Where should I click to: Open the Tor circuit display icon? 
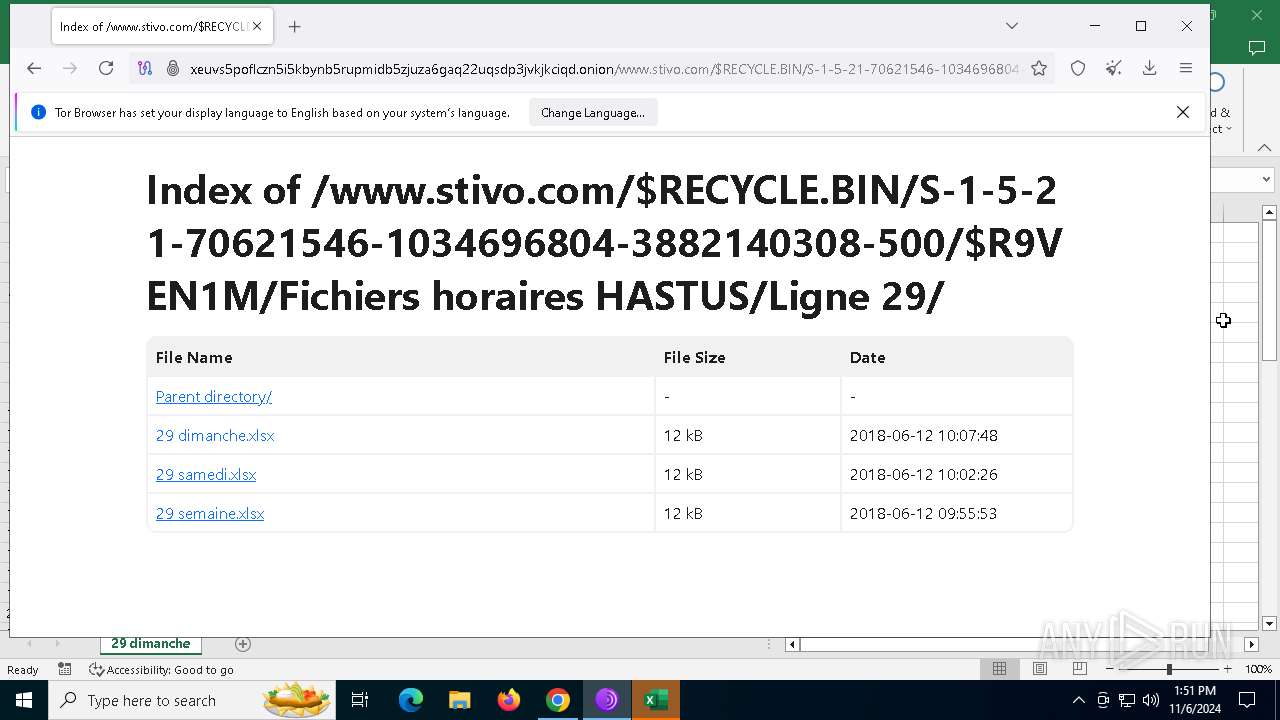click(x=145, y=68)
